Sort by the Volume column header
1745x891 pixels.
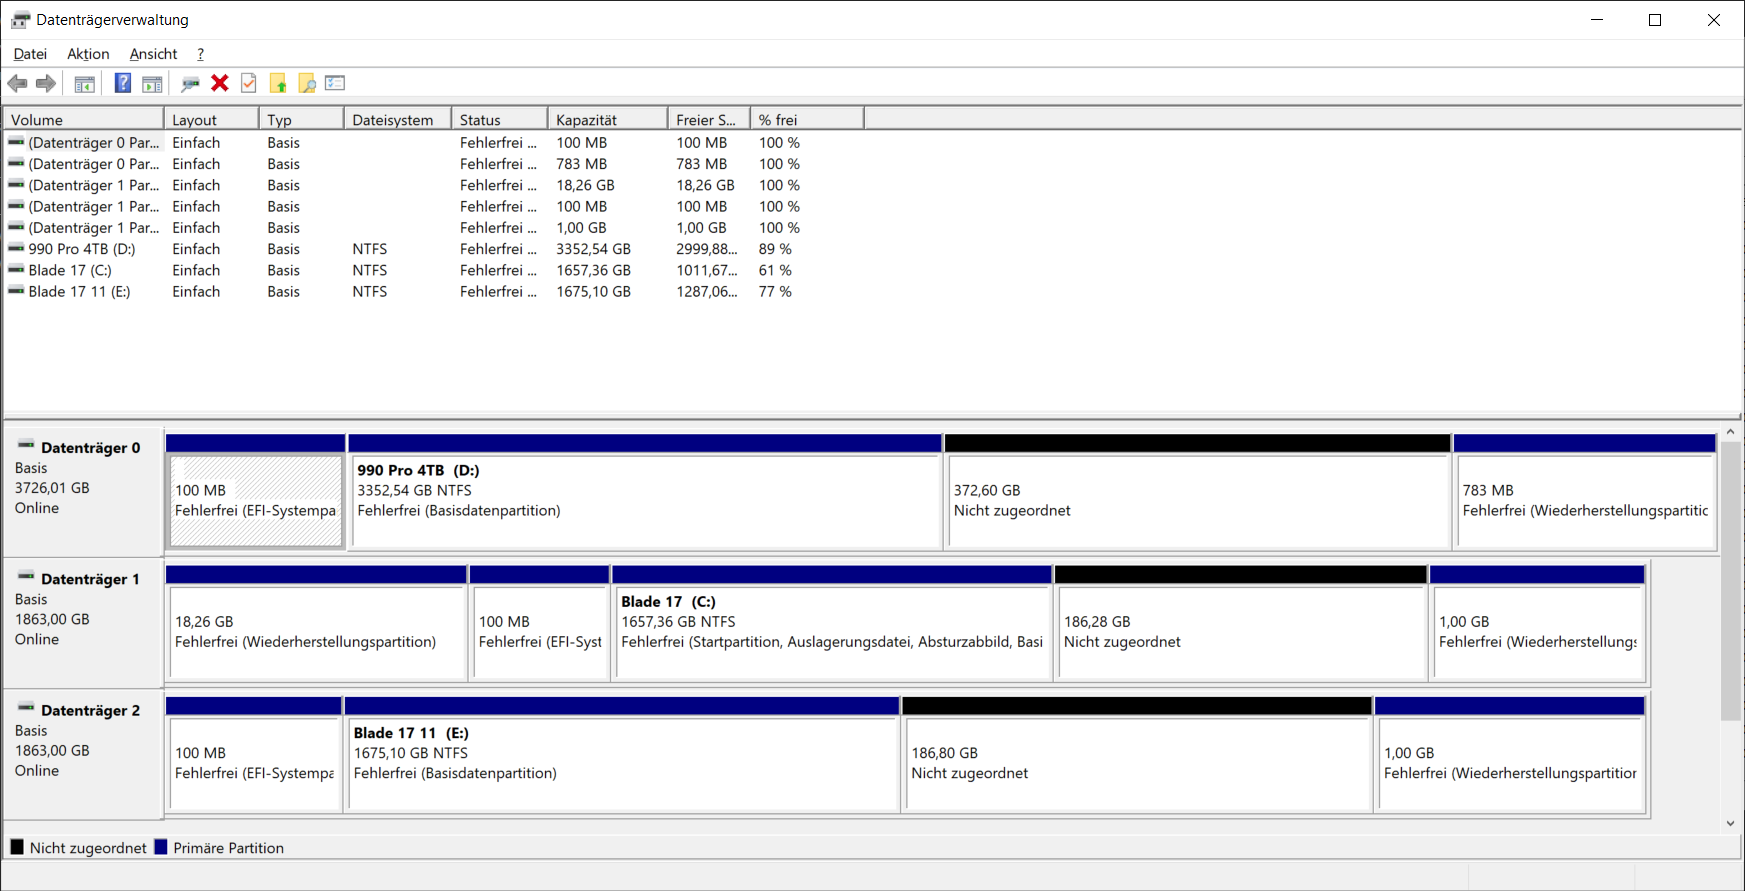click(x=84, y=120)
